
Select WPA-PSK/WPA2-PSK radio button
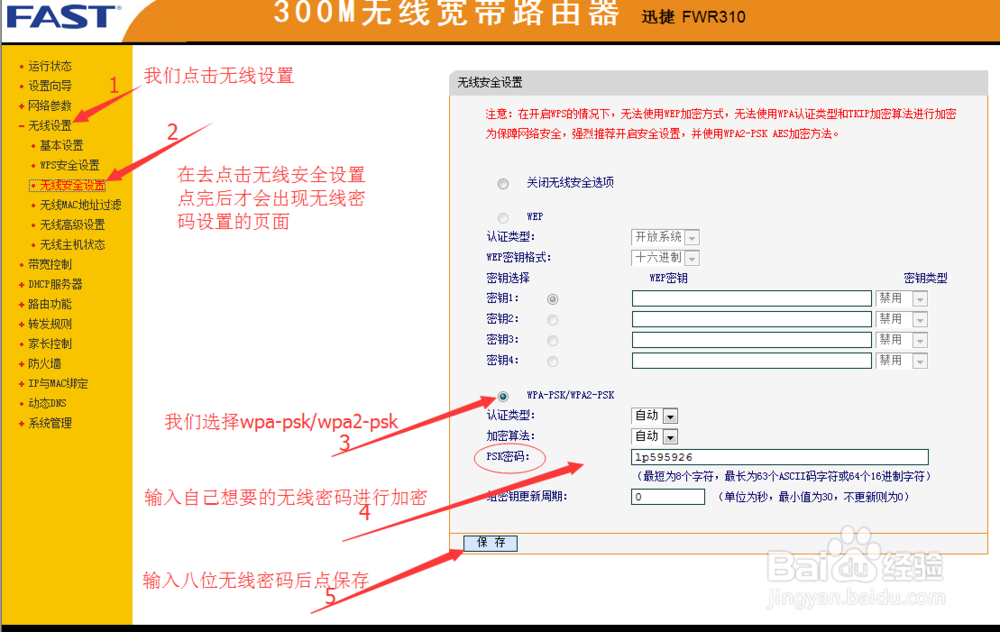tap(503, 396)
